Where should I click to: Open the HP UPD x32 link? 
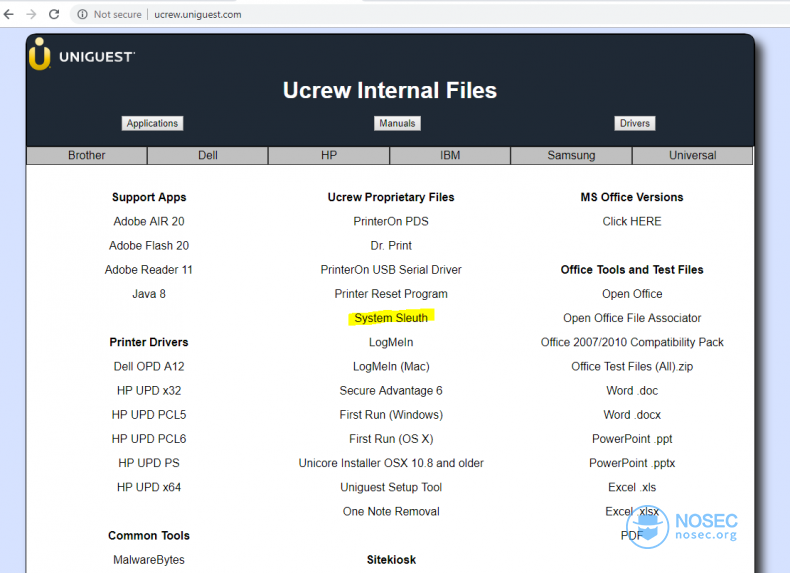pos(149,391)
